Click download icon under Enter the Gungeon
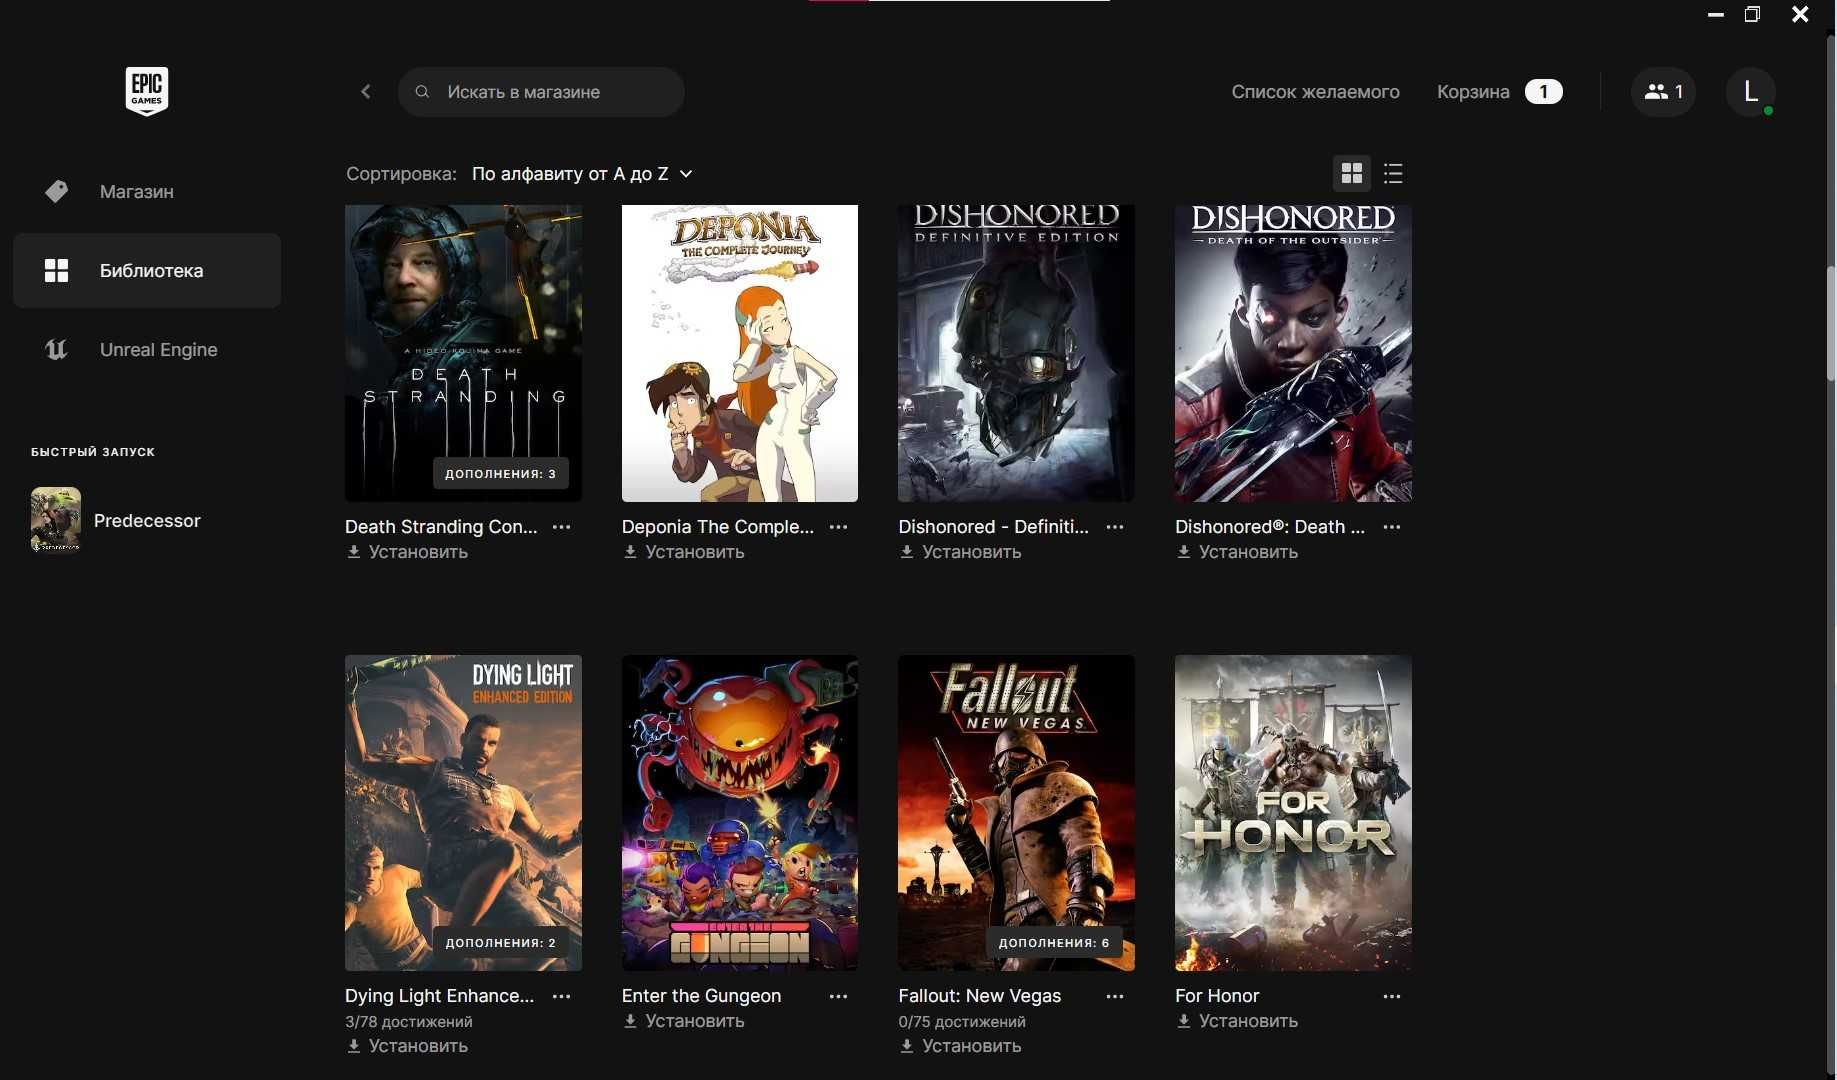Viewport: 1837px width, 1080px height. [x=630, y=1021]
